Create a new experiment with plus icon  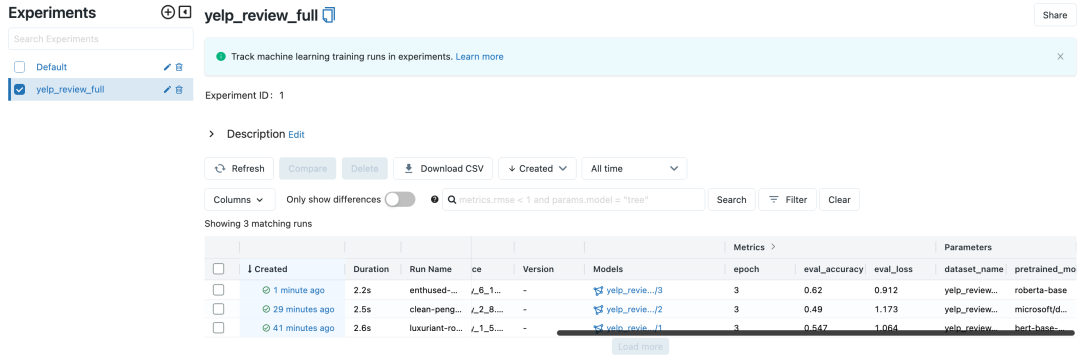pyautogui.click(x=167, y=12)
